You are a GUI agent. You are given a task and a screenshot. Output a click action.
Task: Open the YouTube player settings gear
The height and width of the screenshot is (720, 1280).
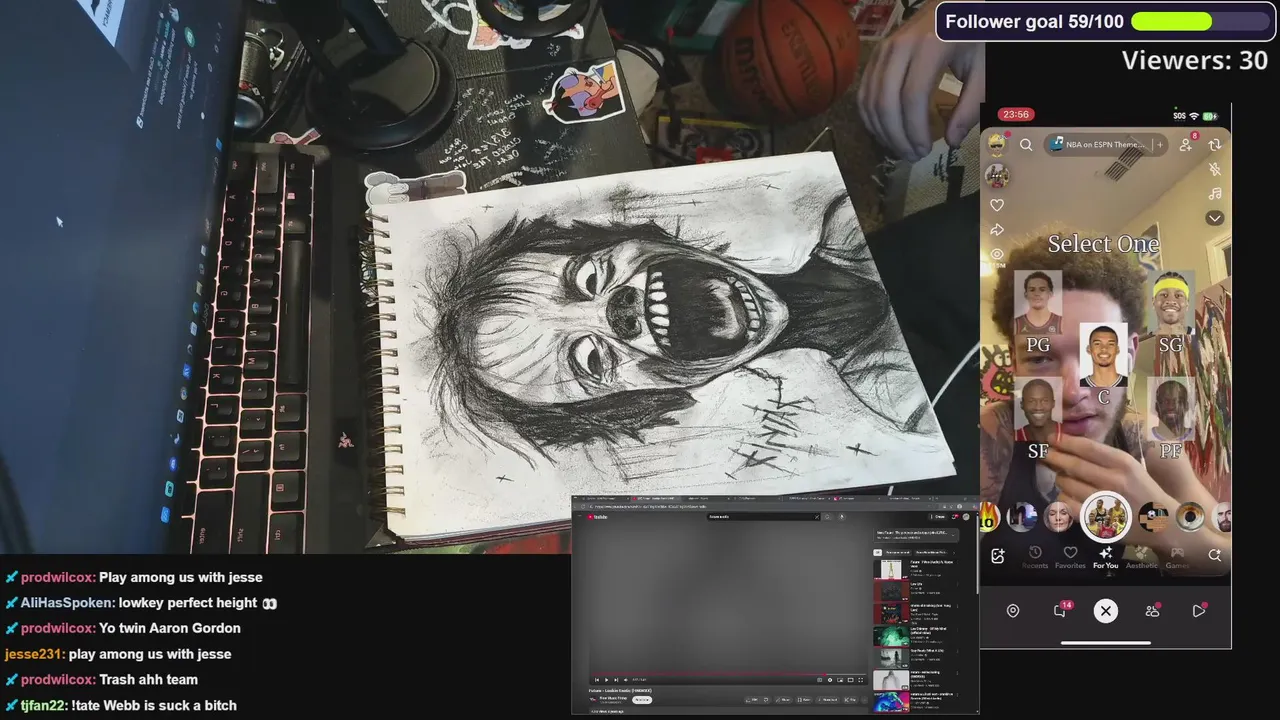click(x=830, y=680)
